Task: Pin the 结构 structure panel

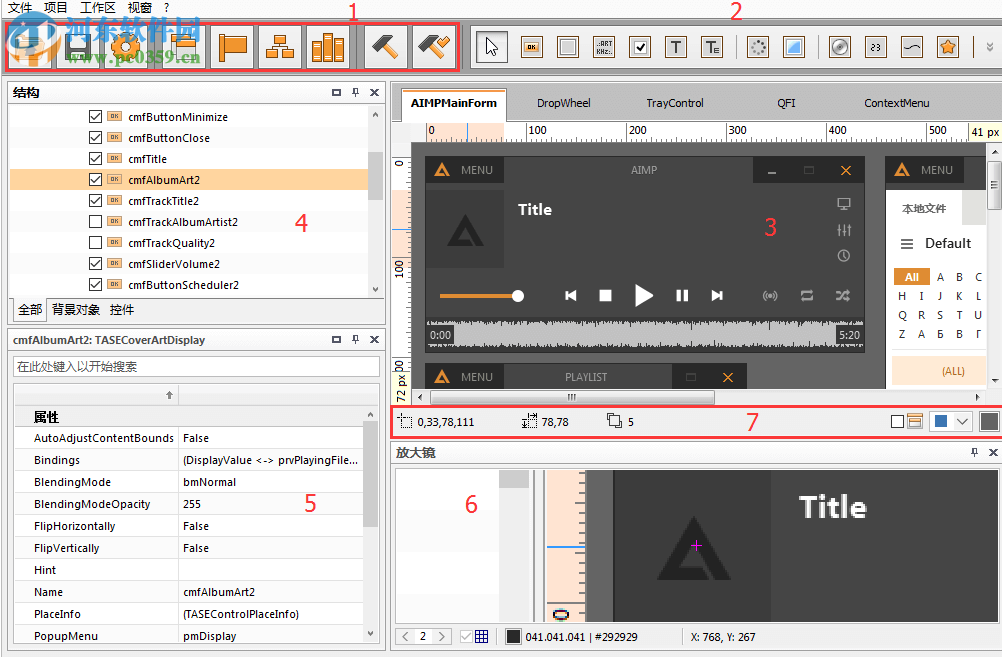Action: tap(355, 93)
